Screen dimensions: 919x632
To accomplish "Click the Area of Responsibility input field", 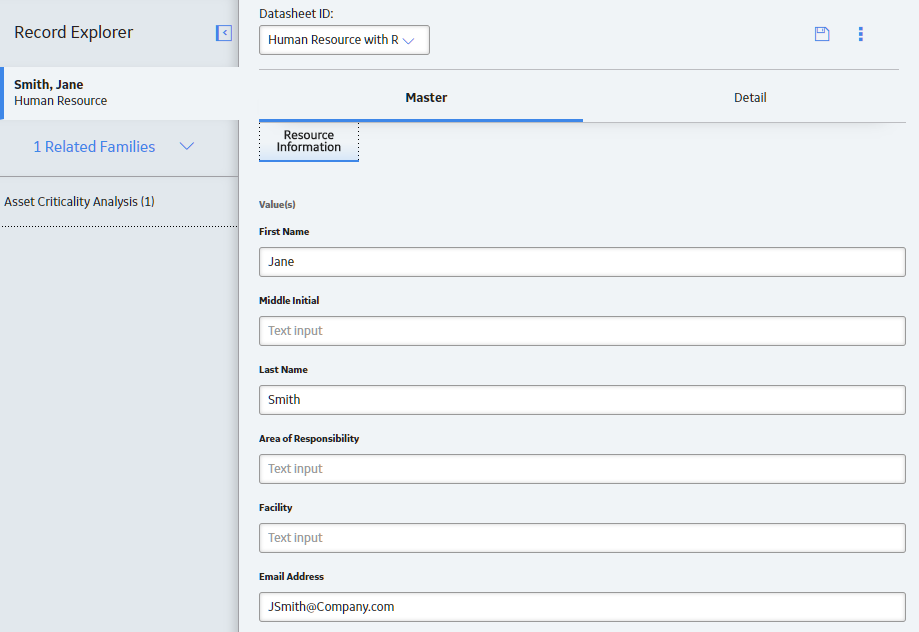I will click(582, 469).
